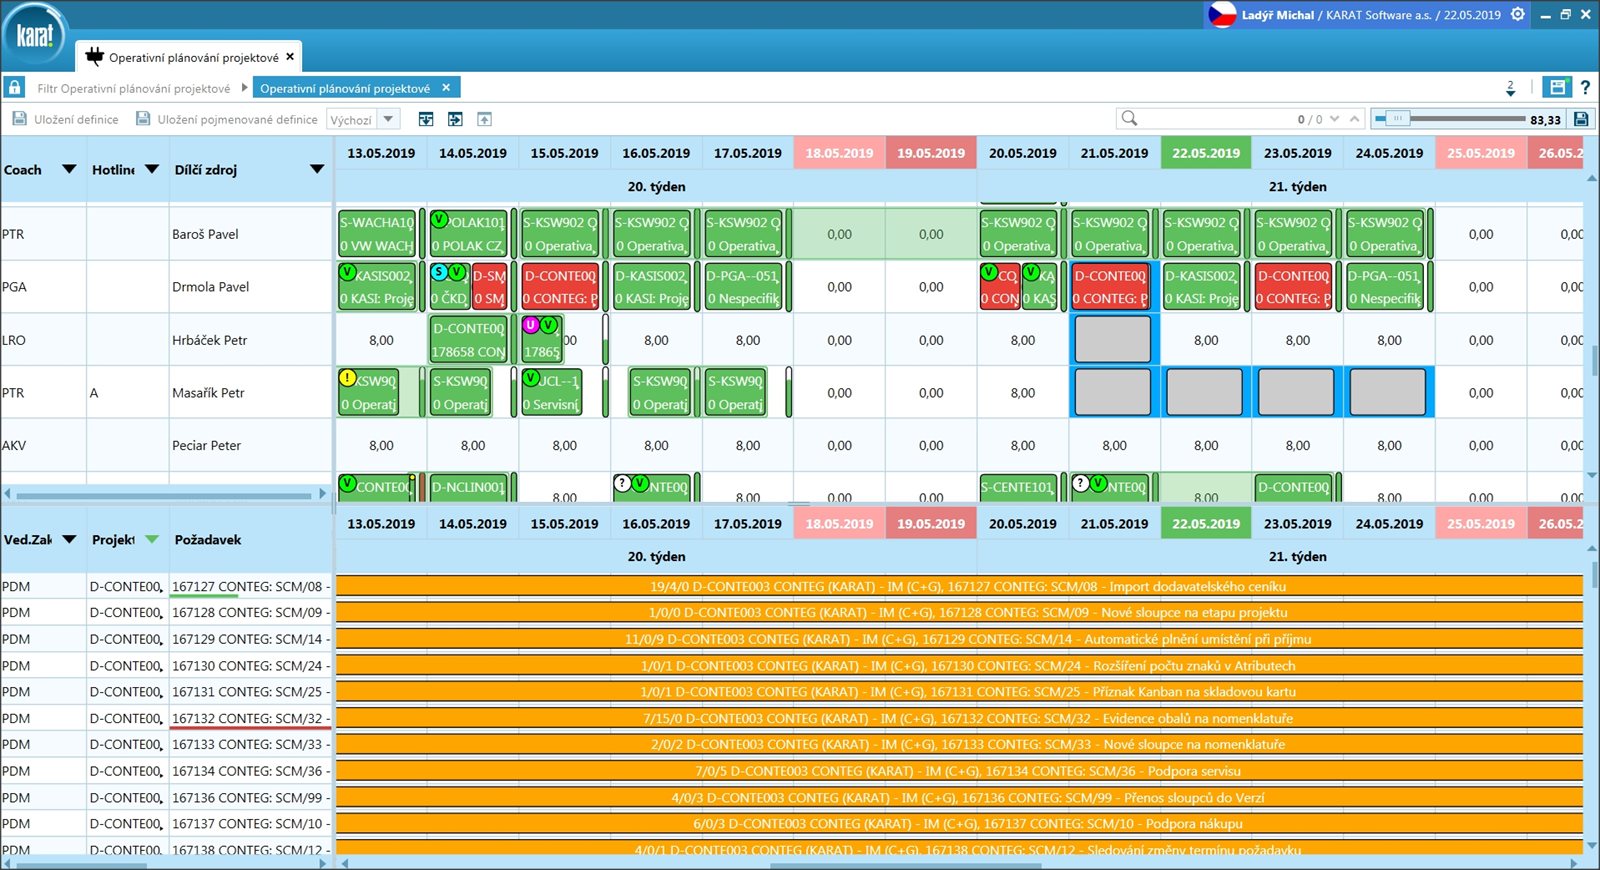The height and width of the screenshot is (870, 1600).
Task: Close the Operativní plánování projektové sub-tab
Action: pyautogui.click(x=446, y=87)
